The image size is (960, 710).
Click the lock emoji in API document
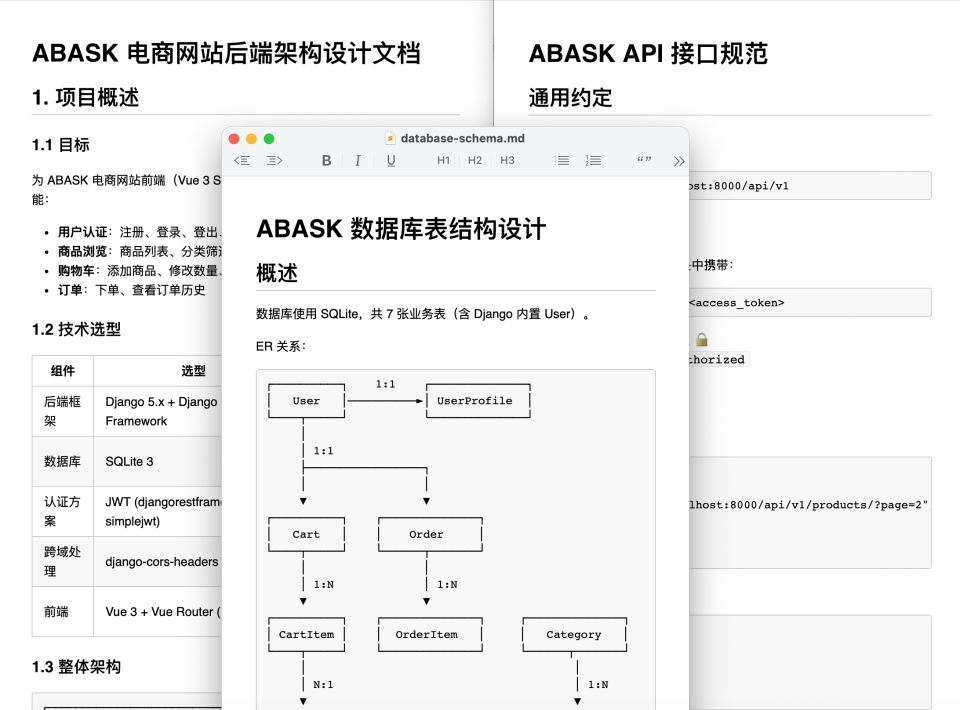(x=702, y=340)
